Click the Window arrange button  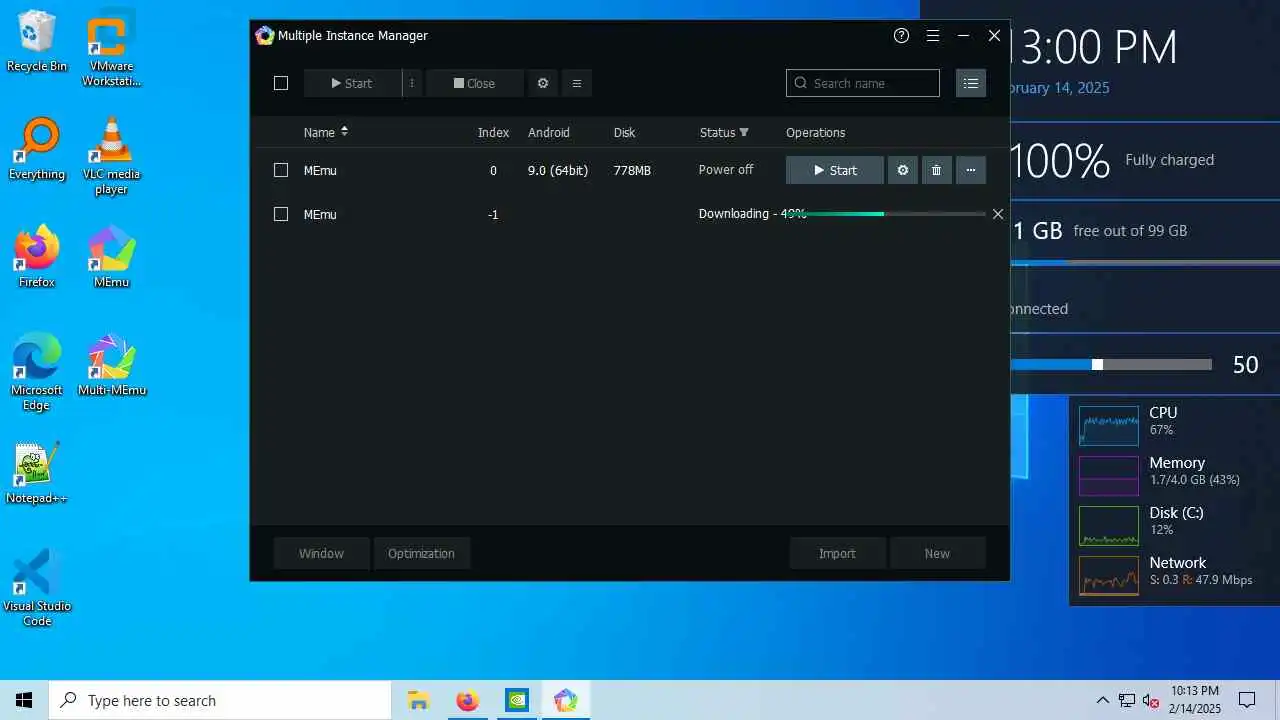tap(321, 553)
